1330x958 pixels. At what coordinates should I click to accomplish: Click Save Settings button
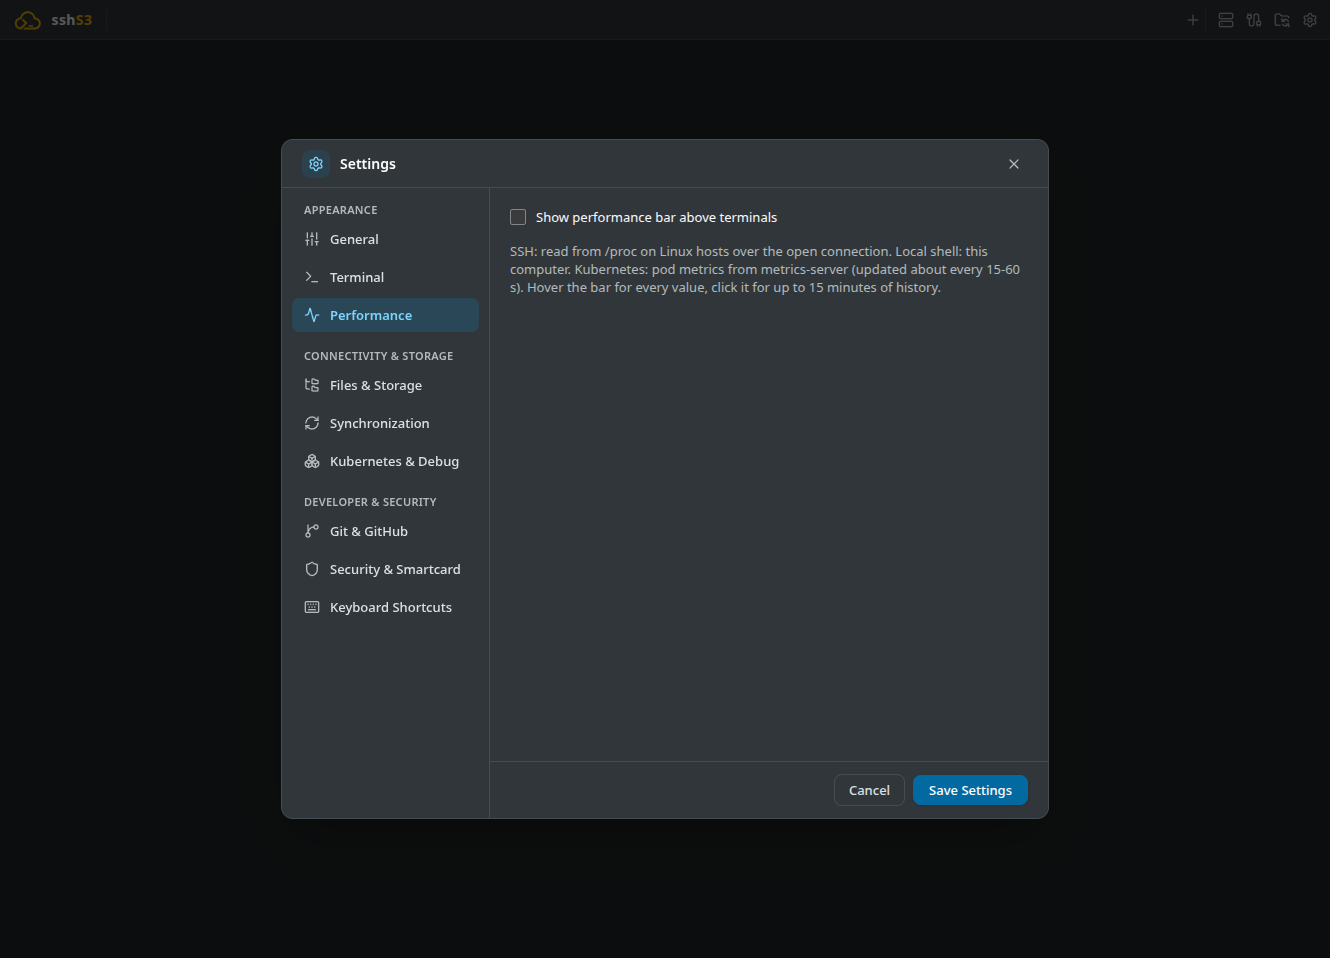point(970,790)
